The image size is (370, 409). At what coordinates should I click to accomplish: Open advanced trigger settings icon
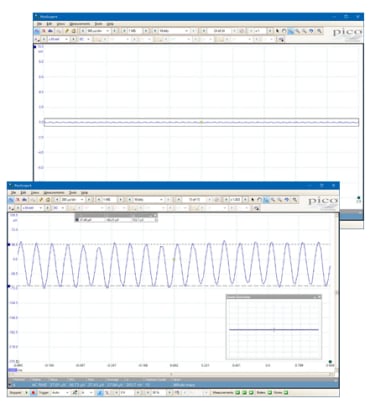click(74, 393)
